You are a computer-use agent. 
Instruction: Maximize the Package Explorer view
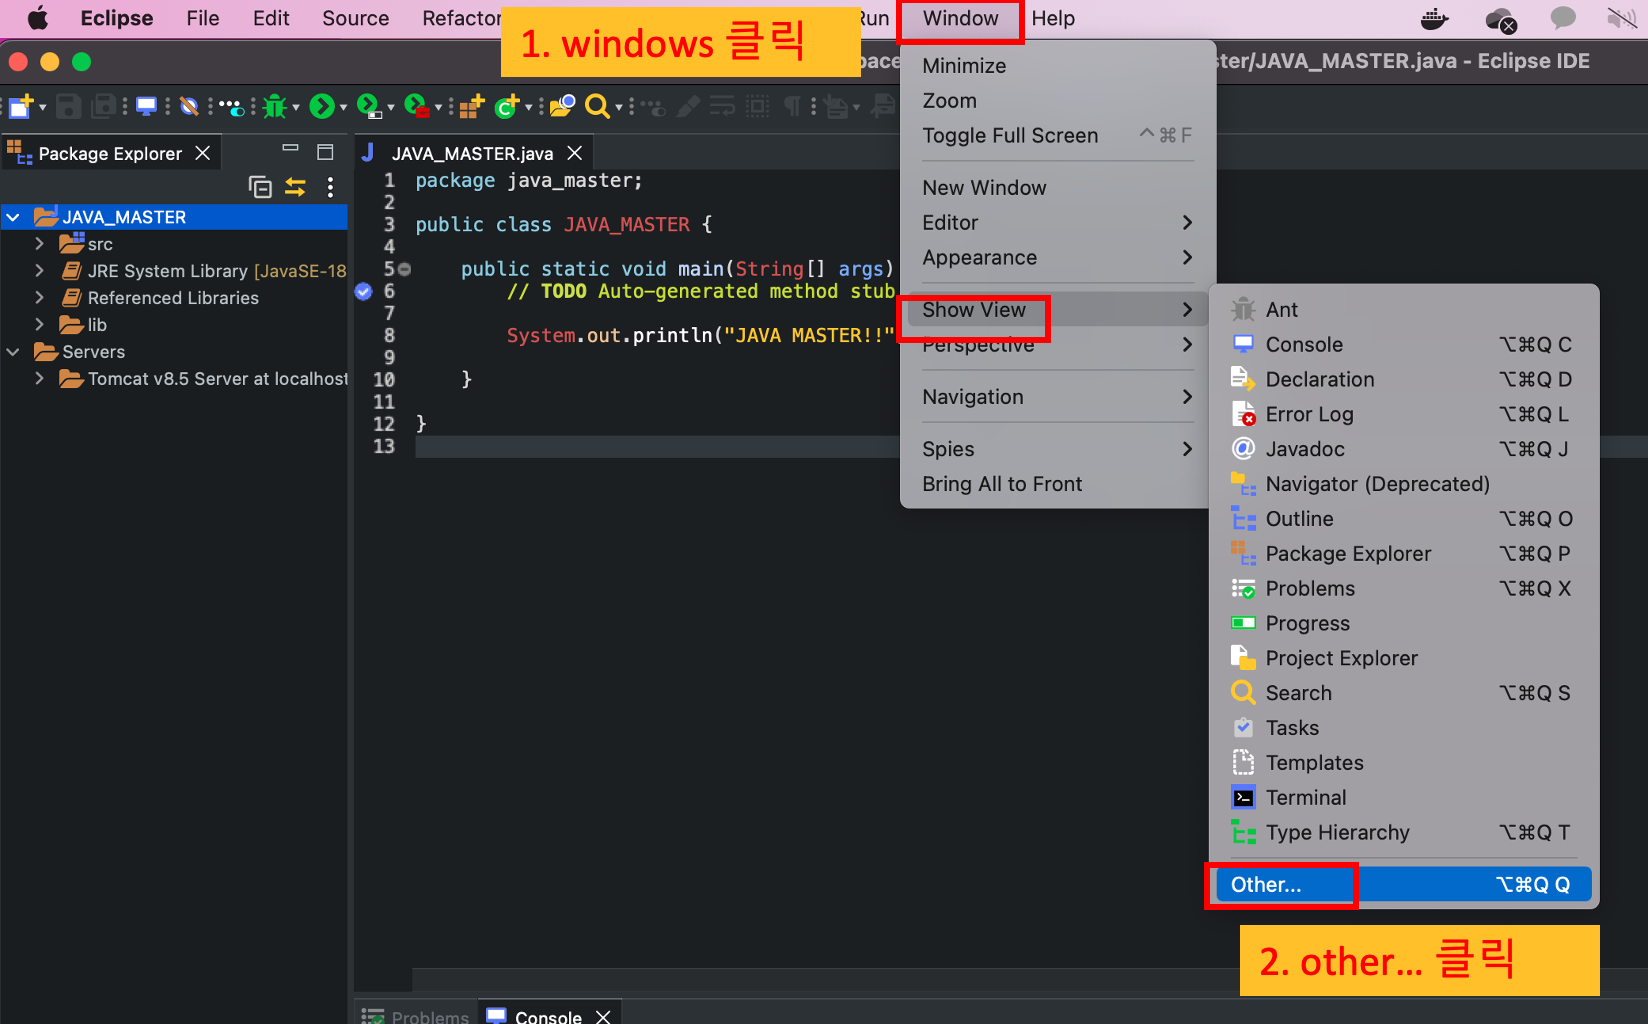pos(325,152)
